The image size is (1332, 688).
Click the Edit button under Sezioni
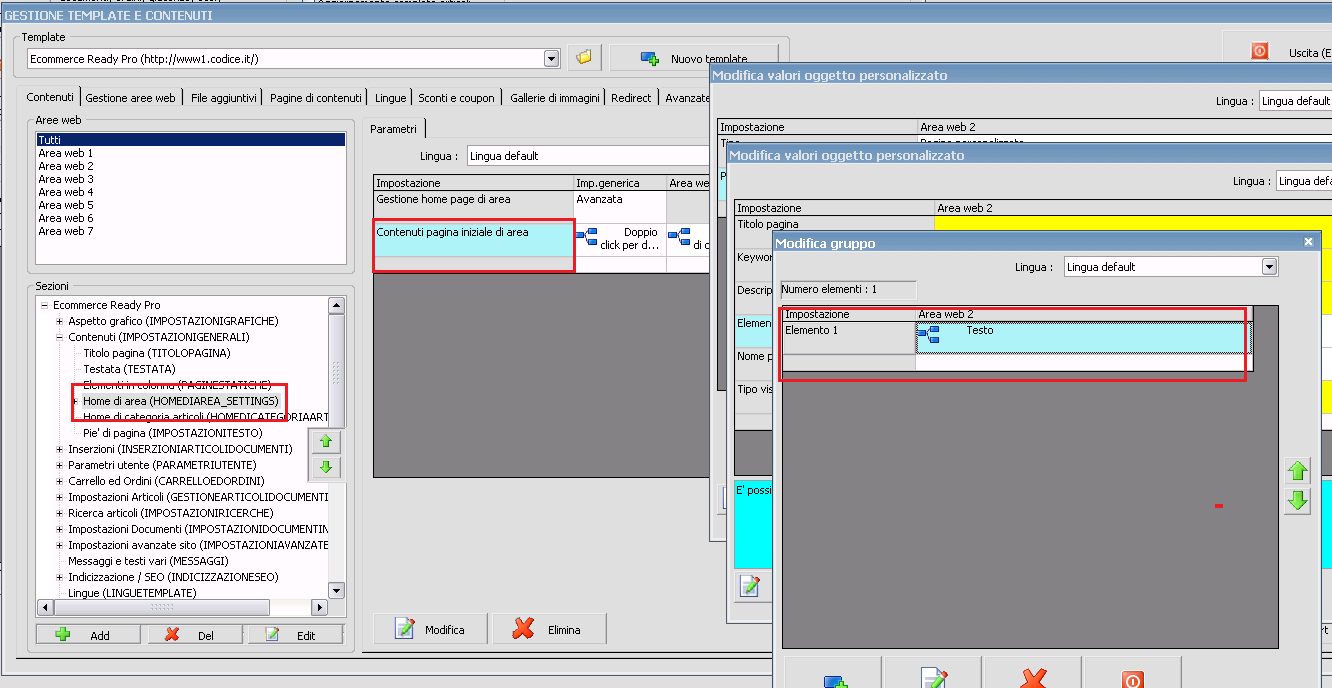295,634
